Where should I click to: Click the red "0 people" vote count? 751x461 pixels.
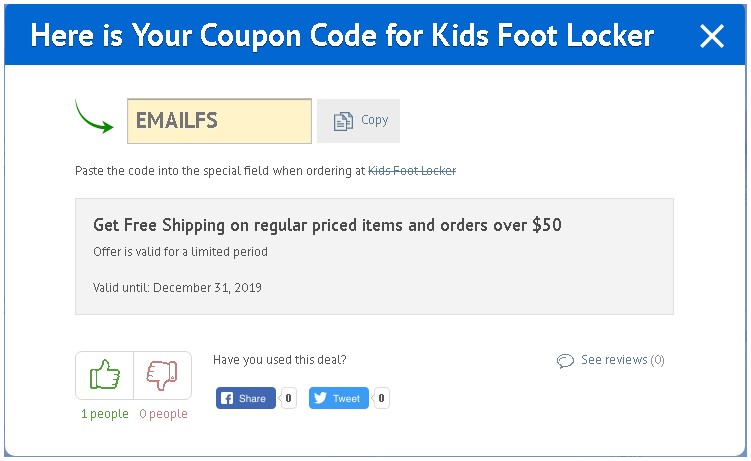click(x=163, y=414)
